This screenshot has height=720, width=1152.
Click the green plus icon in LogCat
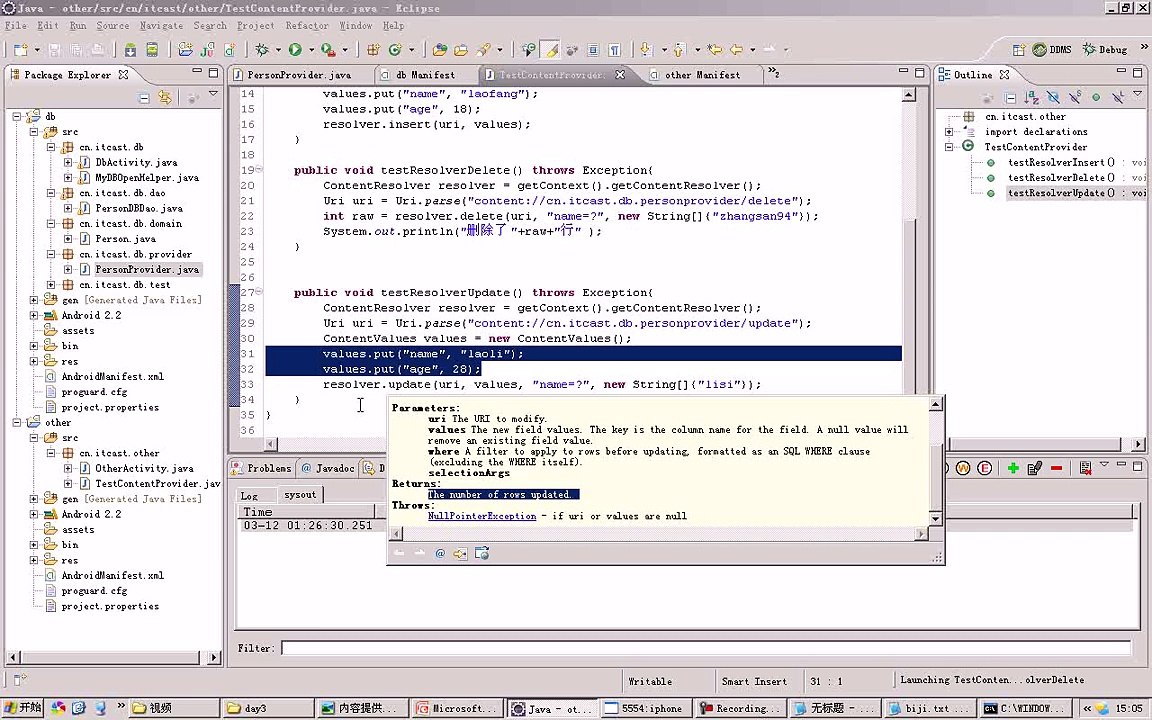[x=1013, y=468]
